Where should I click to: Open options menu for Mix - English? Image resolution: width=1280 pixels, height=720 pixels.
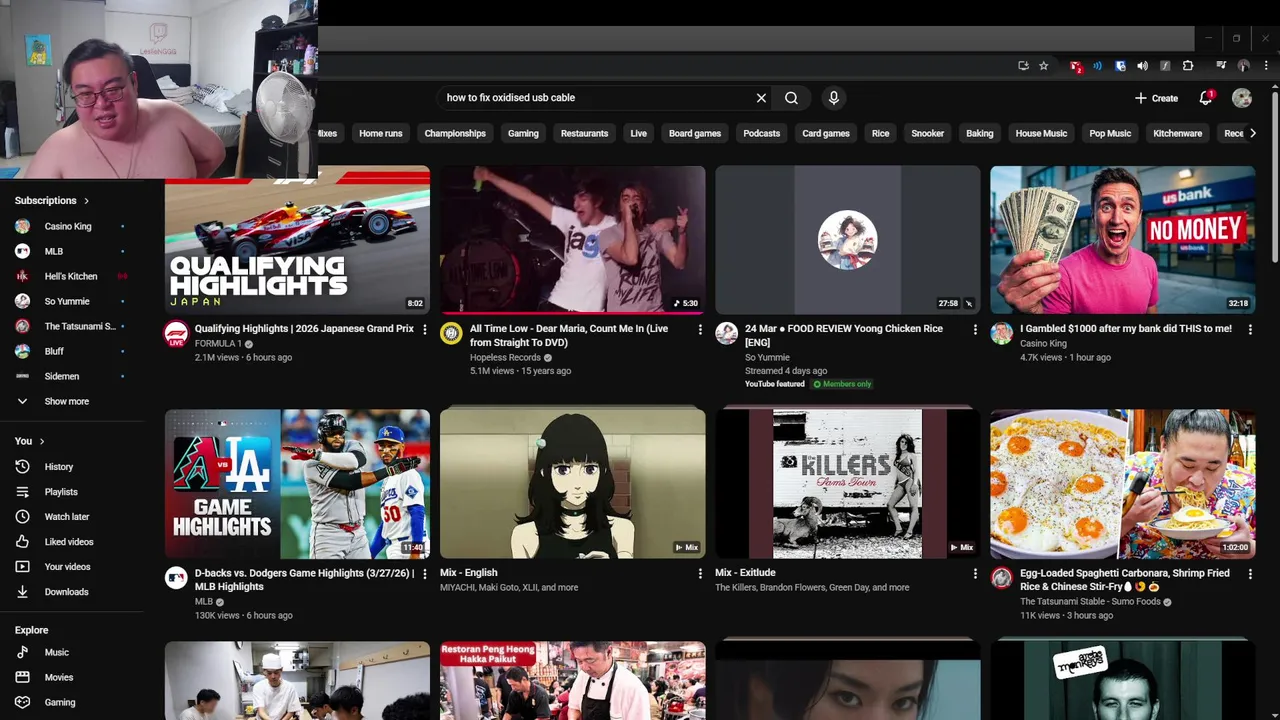700,574
